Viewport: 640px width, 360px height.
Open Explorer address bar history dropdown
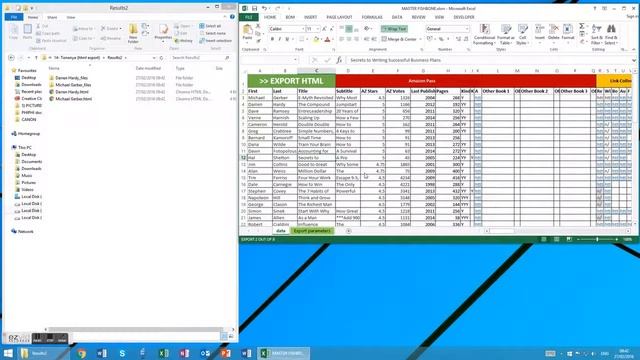tap(154, 58)
